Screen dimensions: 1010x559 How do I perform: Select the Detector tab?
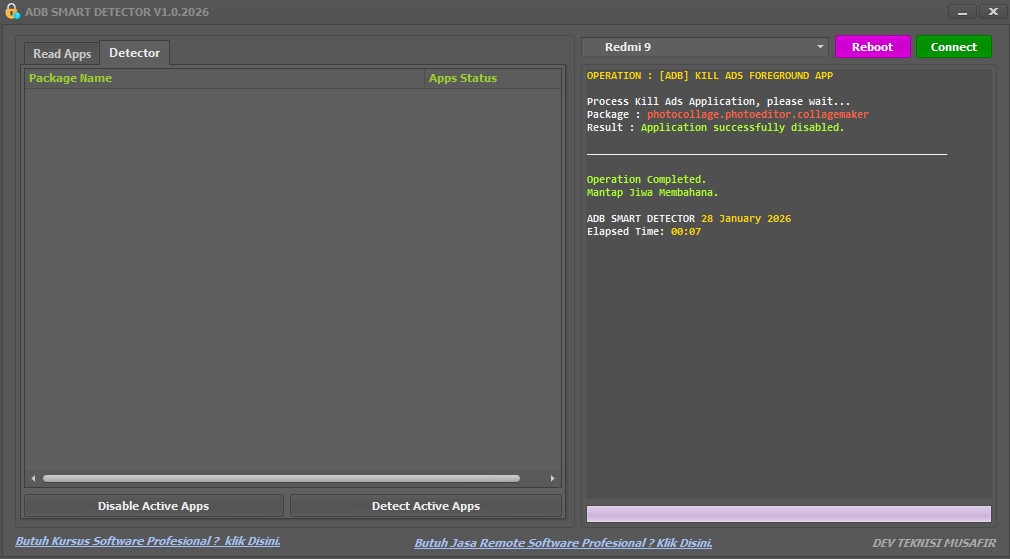point(134,53)
